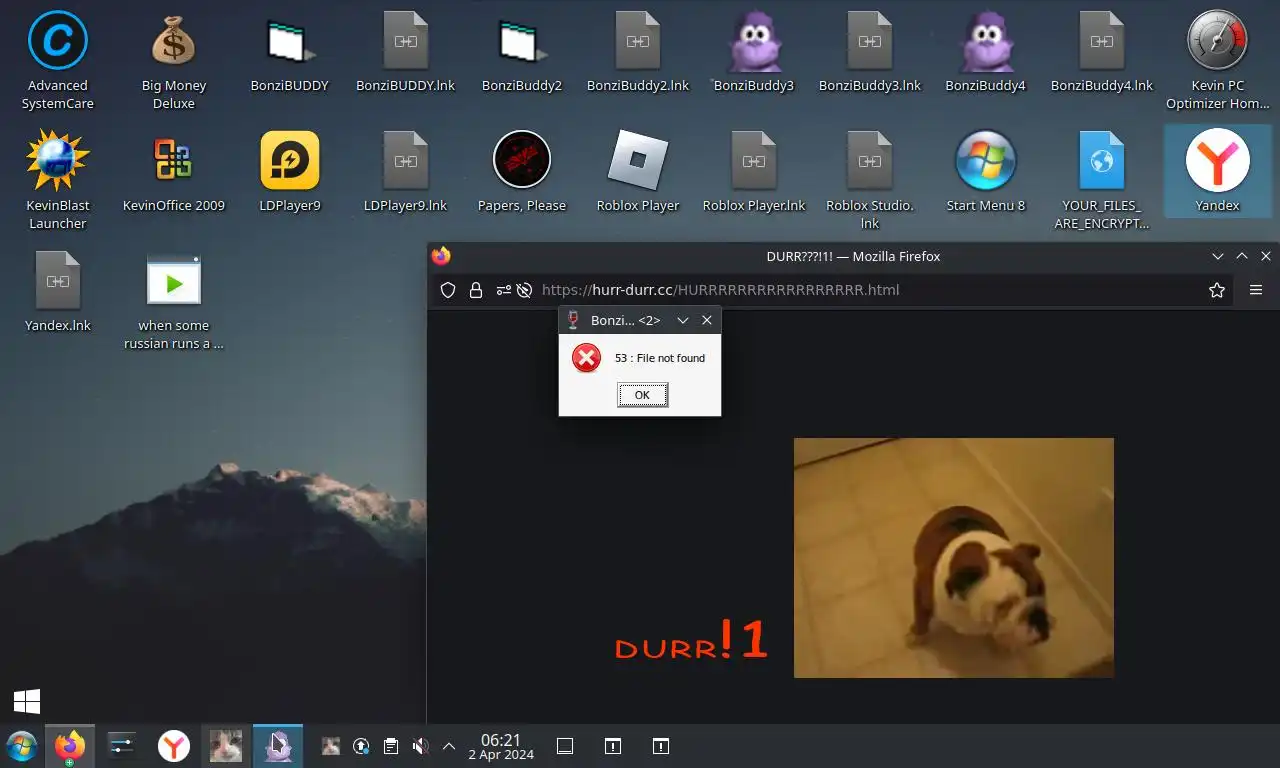Open the YOUR_FILES_ARE_ENCRYPT... file icon
Viewport: 1280px width, 768px height.
(1102, 180)
